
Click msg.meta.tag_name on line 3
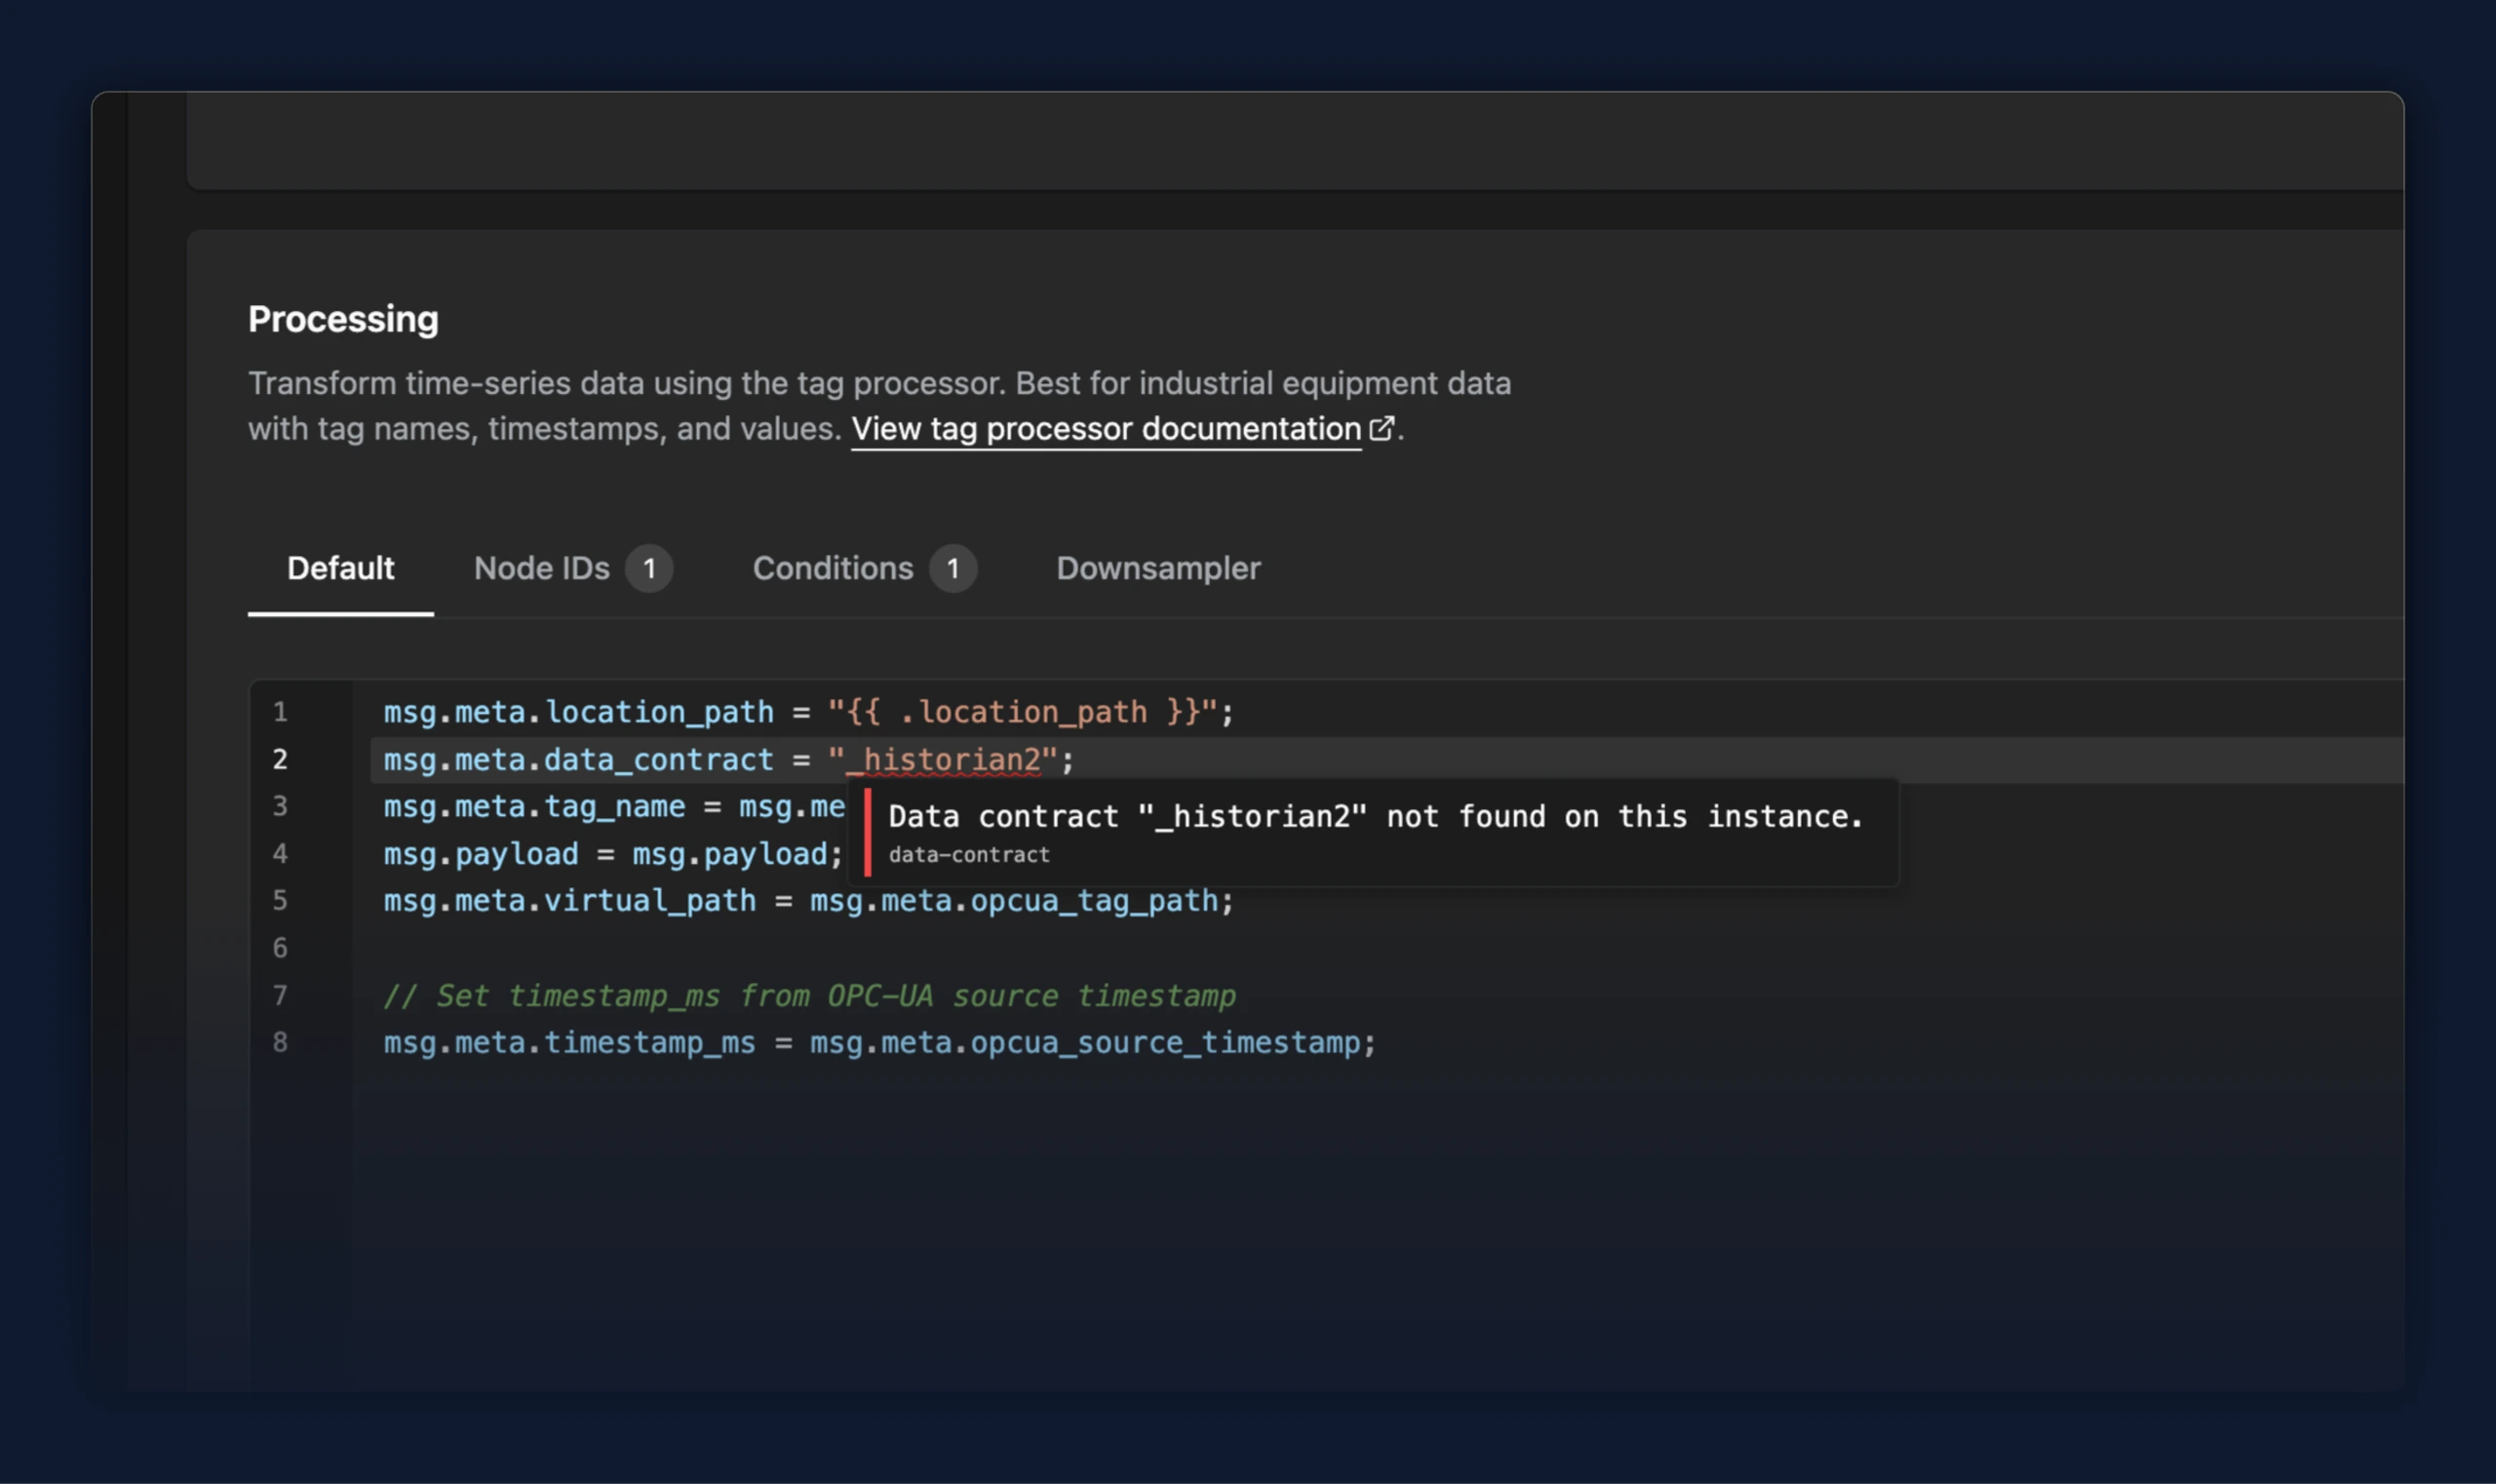[x=534, y=806]
